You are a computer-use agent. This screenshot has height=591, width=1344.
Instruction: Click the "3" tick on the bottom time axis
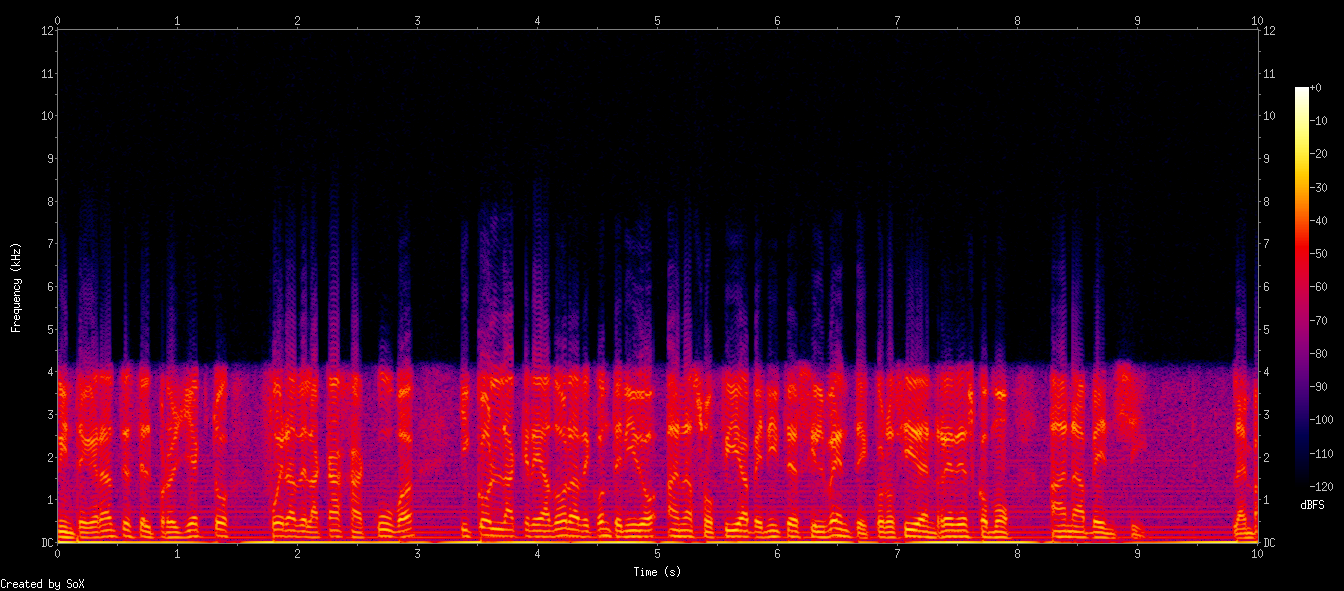coord(417,553)
